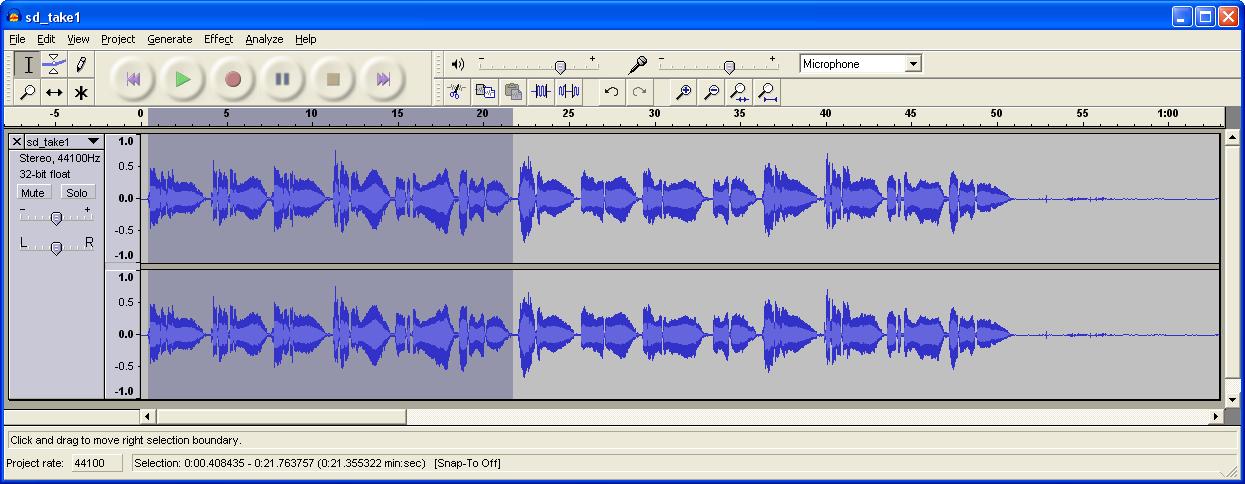The width and height of the screenshot is (1245, 484).
Task: Open the Microphone input source dropdown
Action: coord(912,64)
